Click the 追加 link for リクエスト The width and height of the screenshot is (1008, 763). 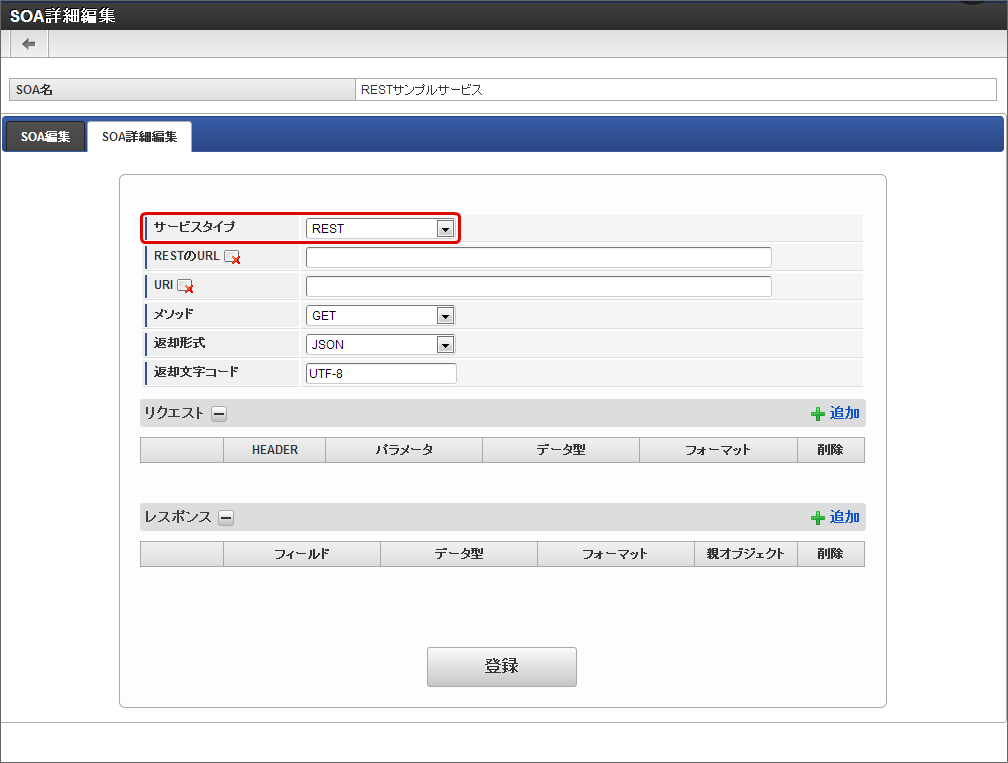(x=844, y=413)
